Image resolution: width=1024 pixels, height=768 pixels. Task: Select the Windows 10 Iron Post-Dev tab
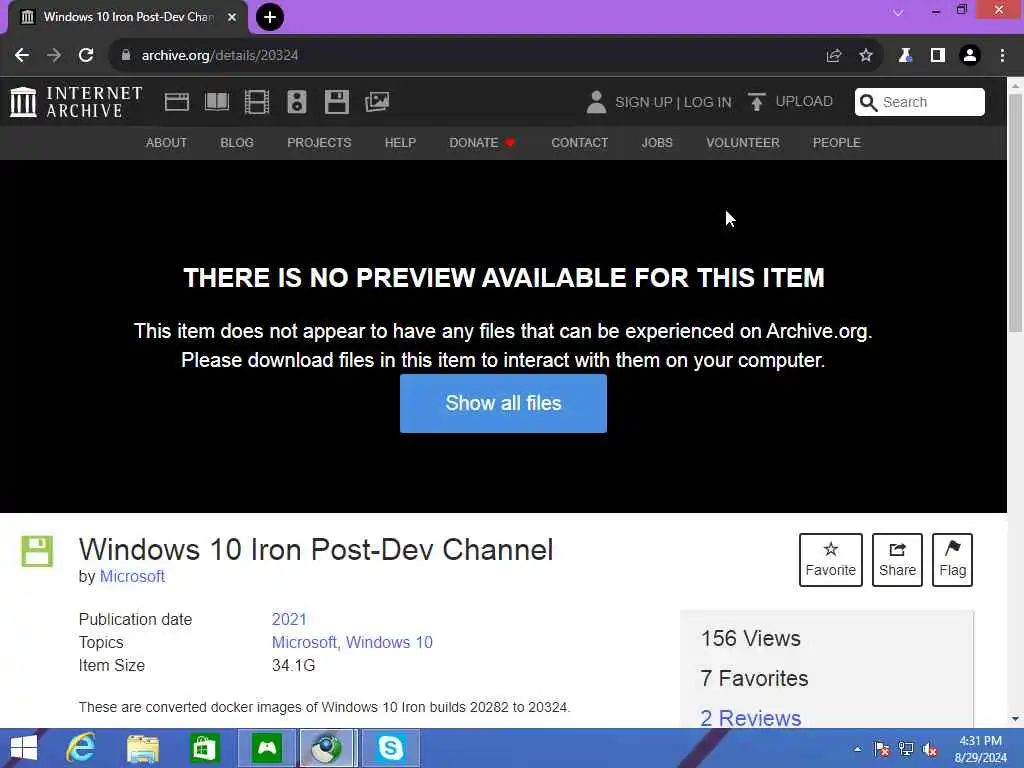(x=128, y=17)
